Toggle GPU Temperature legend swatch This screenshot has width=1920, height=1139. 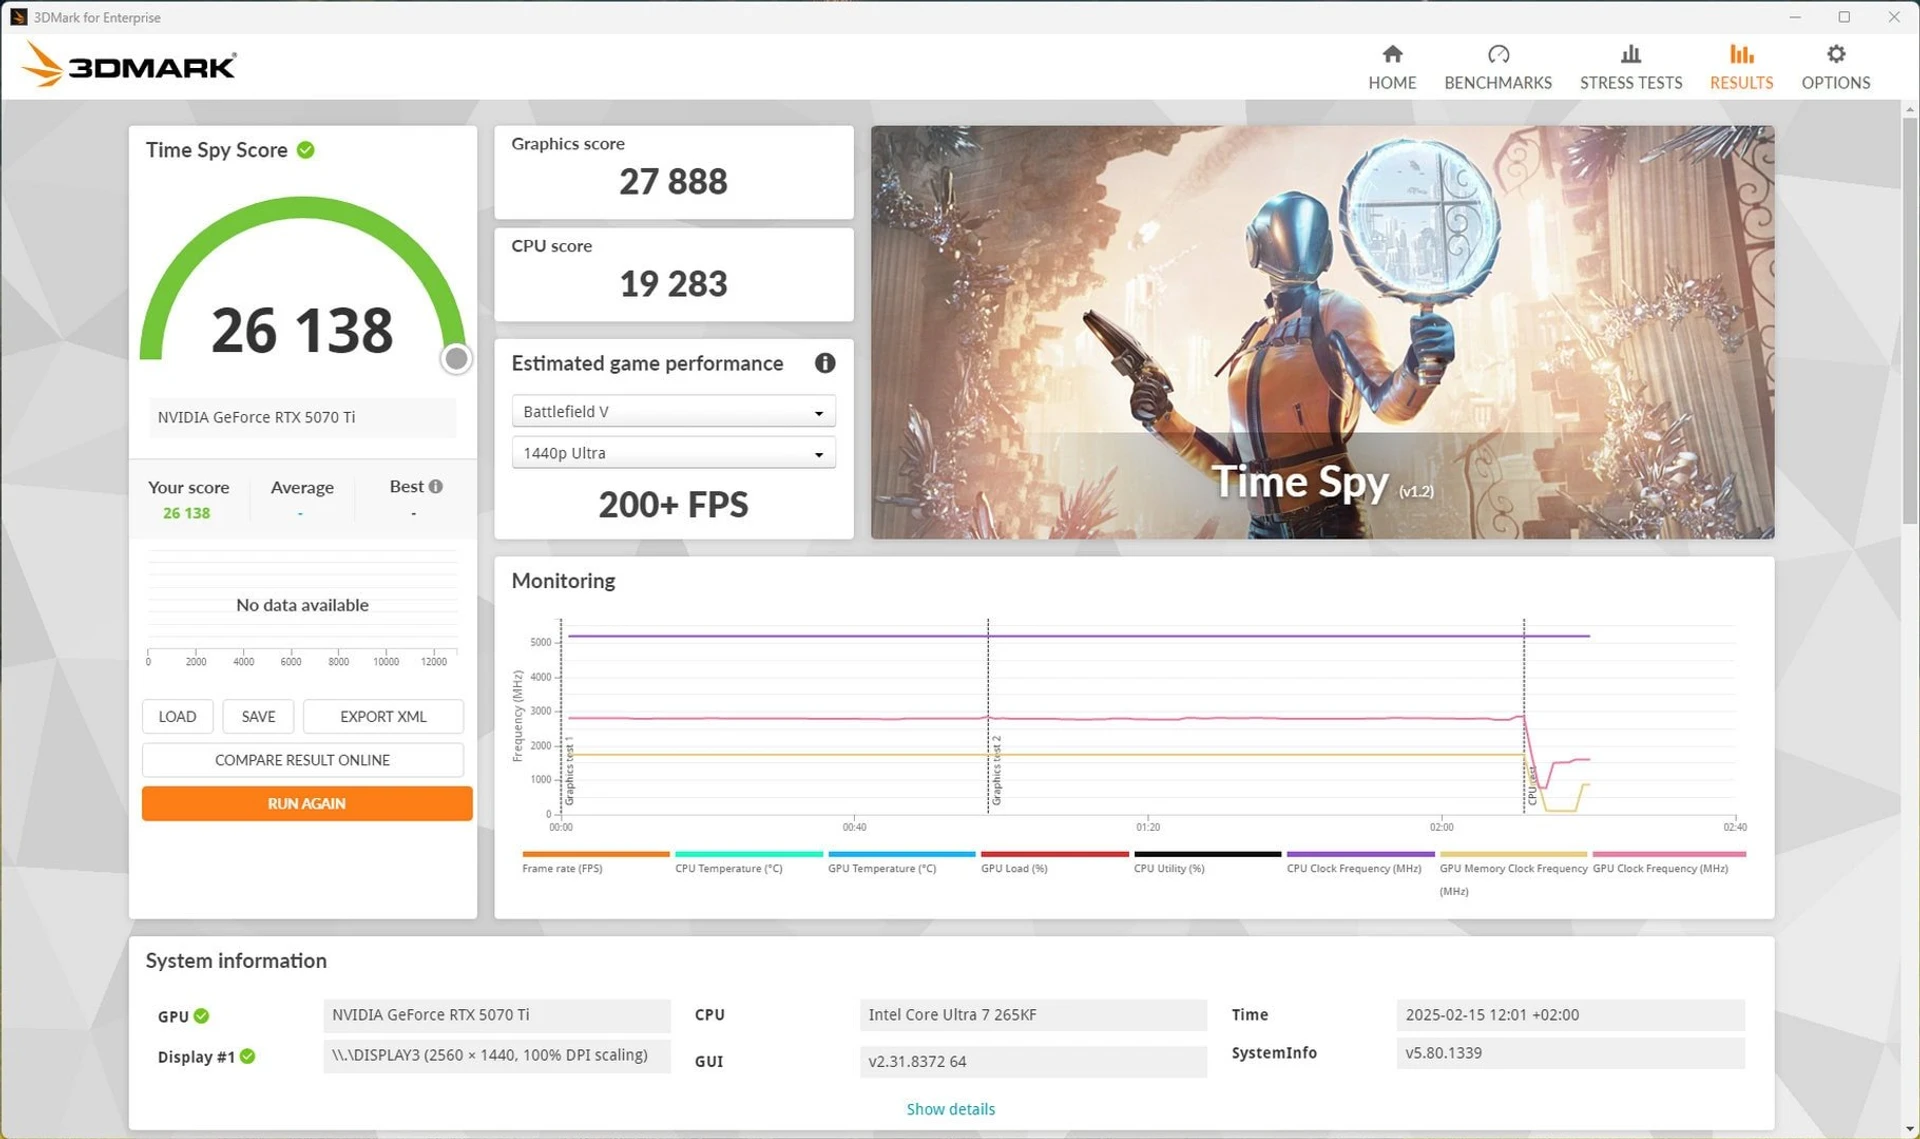tap(902, 854)
